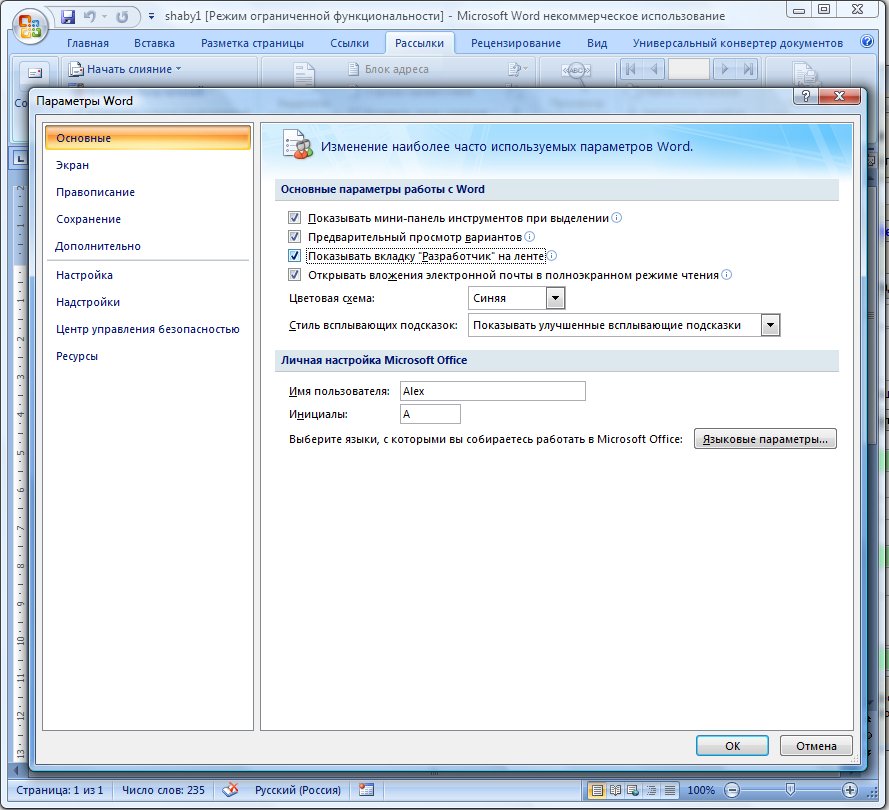
Task: Save document via quick access toolbar
Action: [x=67, y=16]
